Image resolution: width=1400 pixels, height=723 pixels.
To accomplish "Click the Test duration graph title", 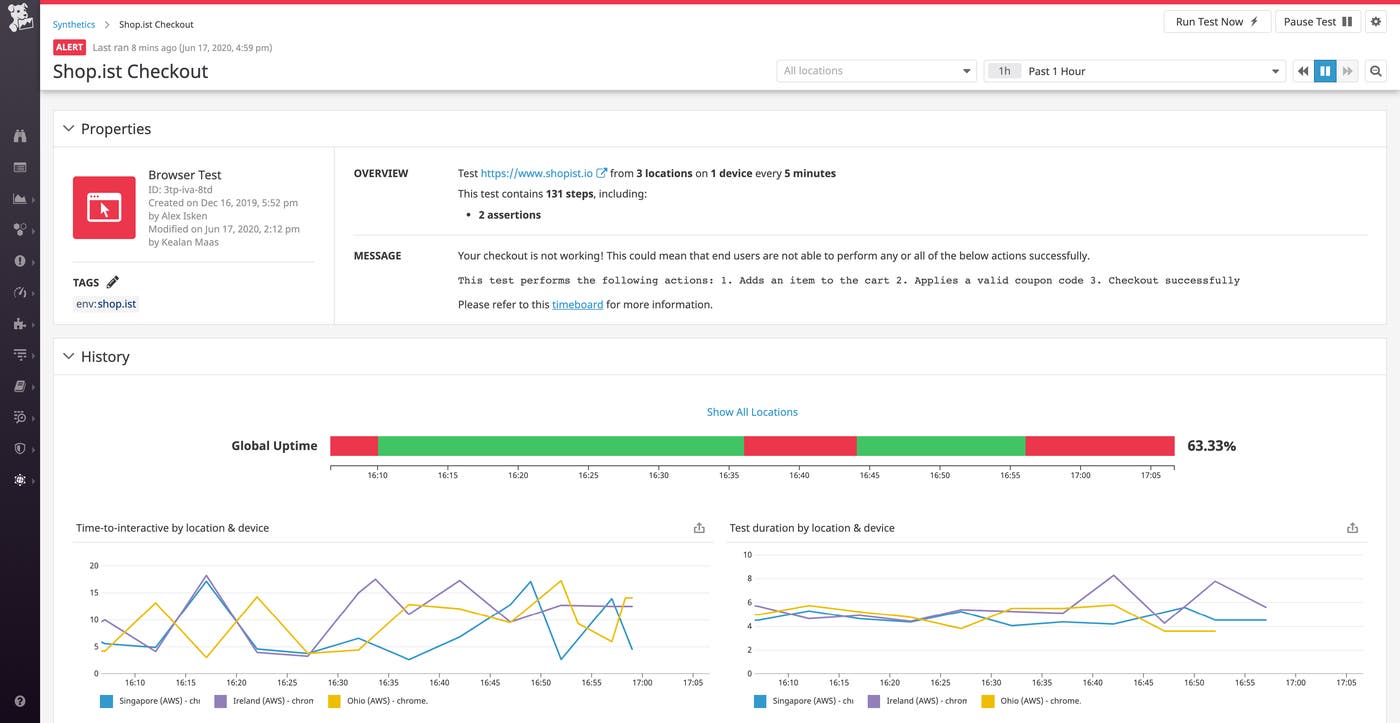I will [812, 528].
